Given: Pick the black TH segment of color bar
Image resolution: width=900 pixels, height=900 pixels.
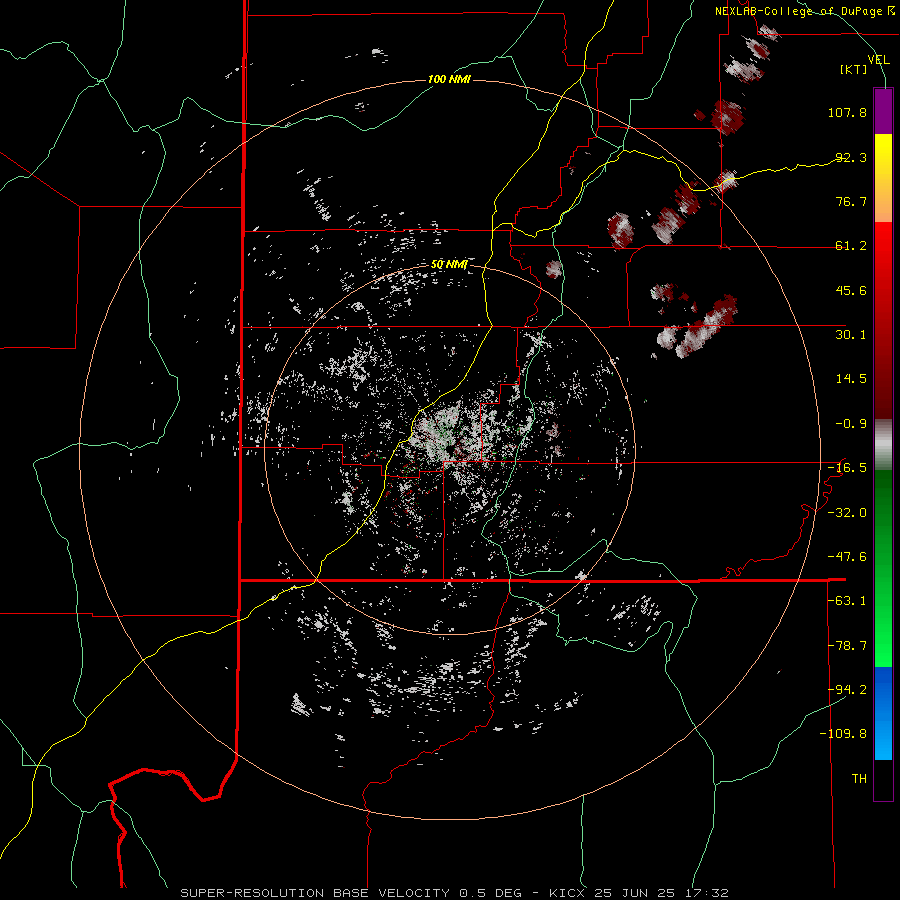Looking at the screenshot, I should [x=883, y=780].
